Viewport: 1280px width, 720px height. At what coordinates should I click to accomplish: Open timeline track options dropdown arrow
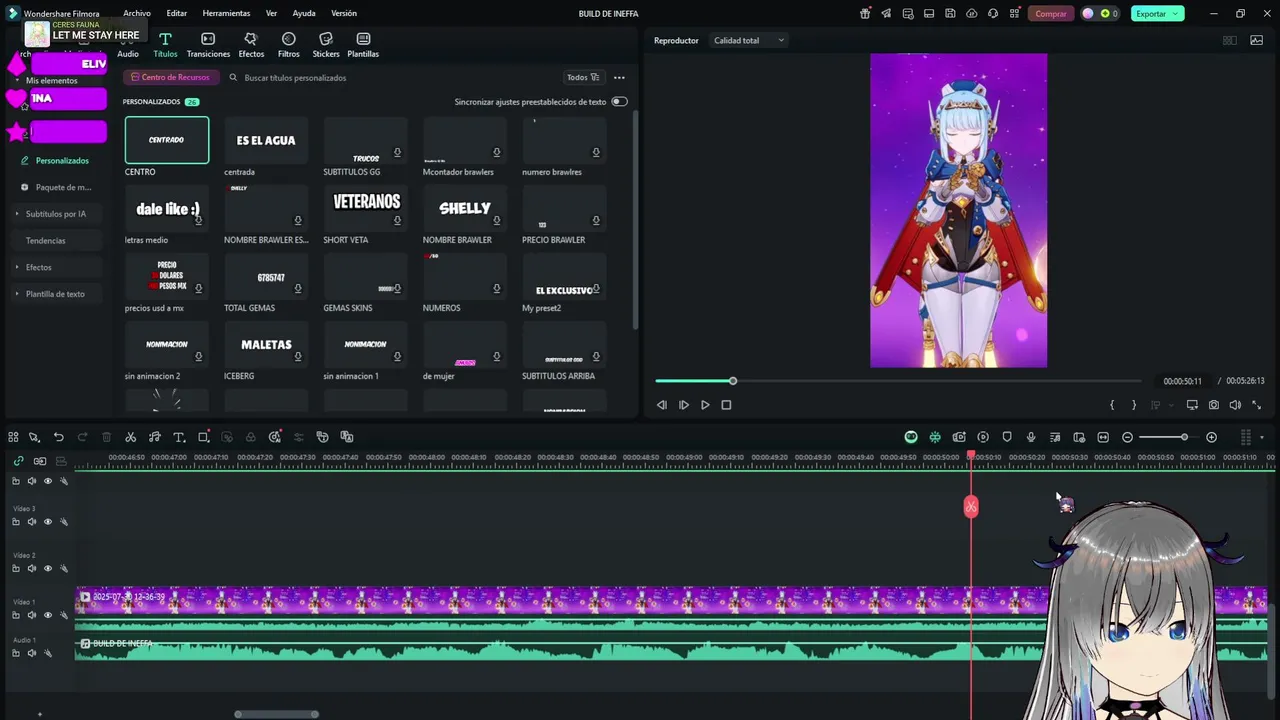click(x=1262, y=437)
